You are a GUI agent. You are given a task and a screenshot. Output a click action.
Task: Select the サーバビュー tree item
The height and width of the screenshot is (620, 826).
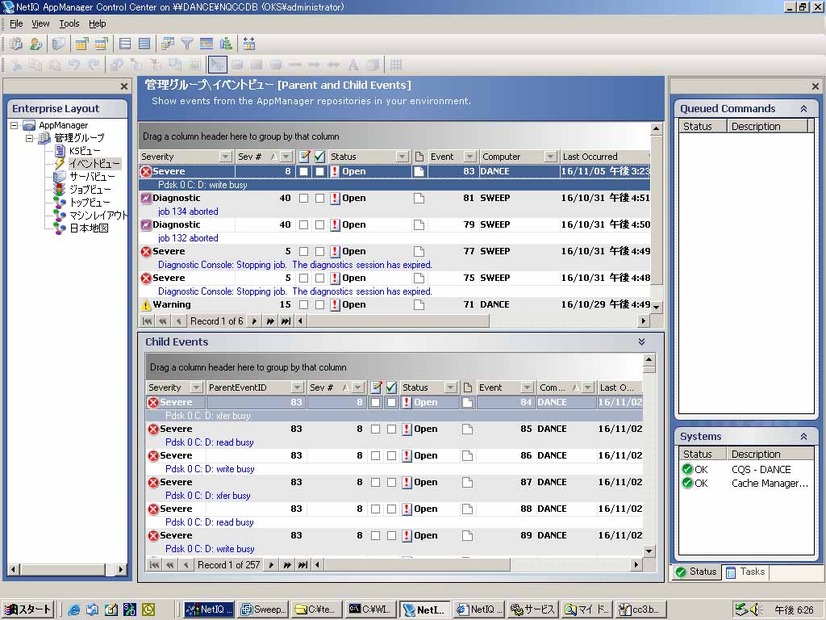pos(92,176)
